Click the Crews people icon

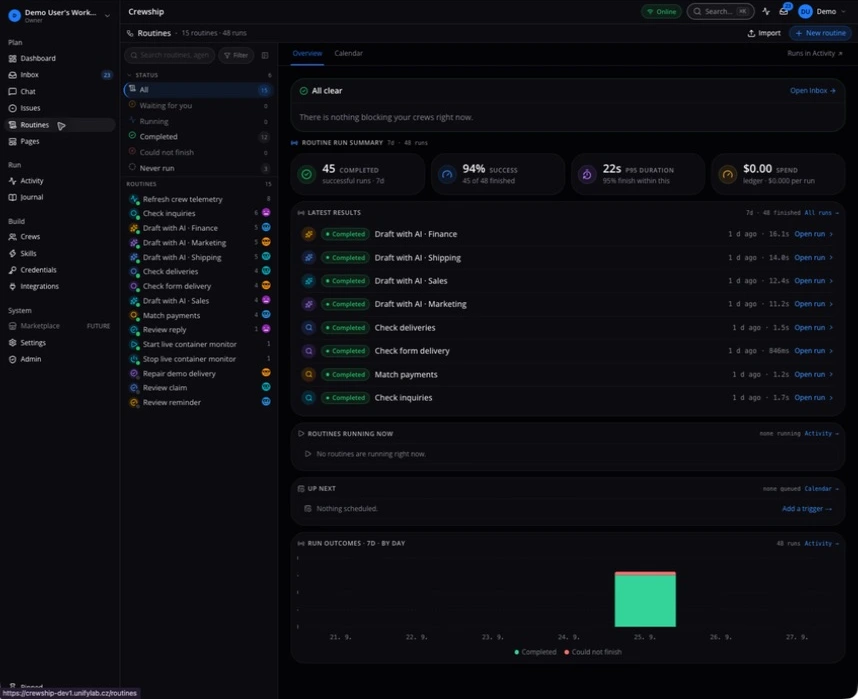13,236
